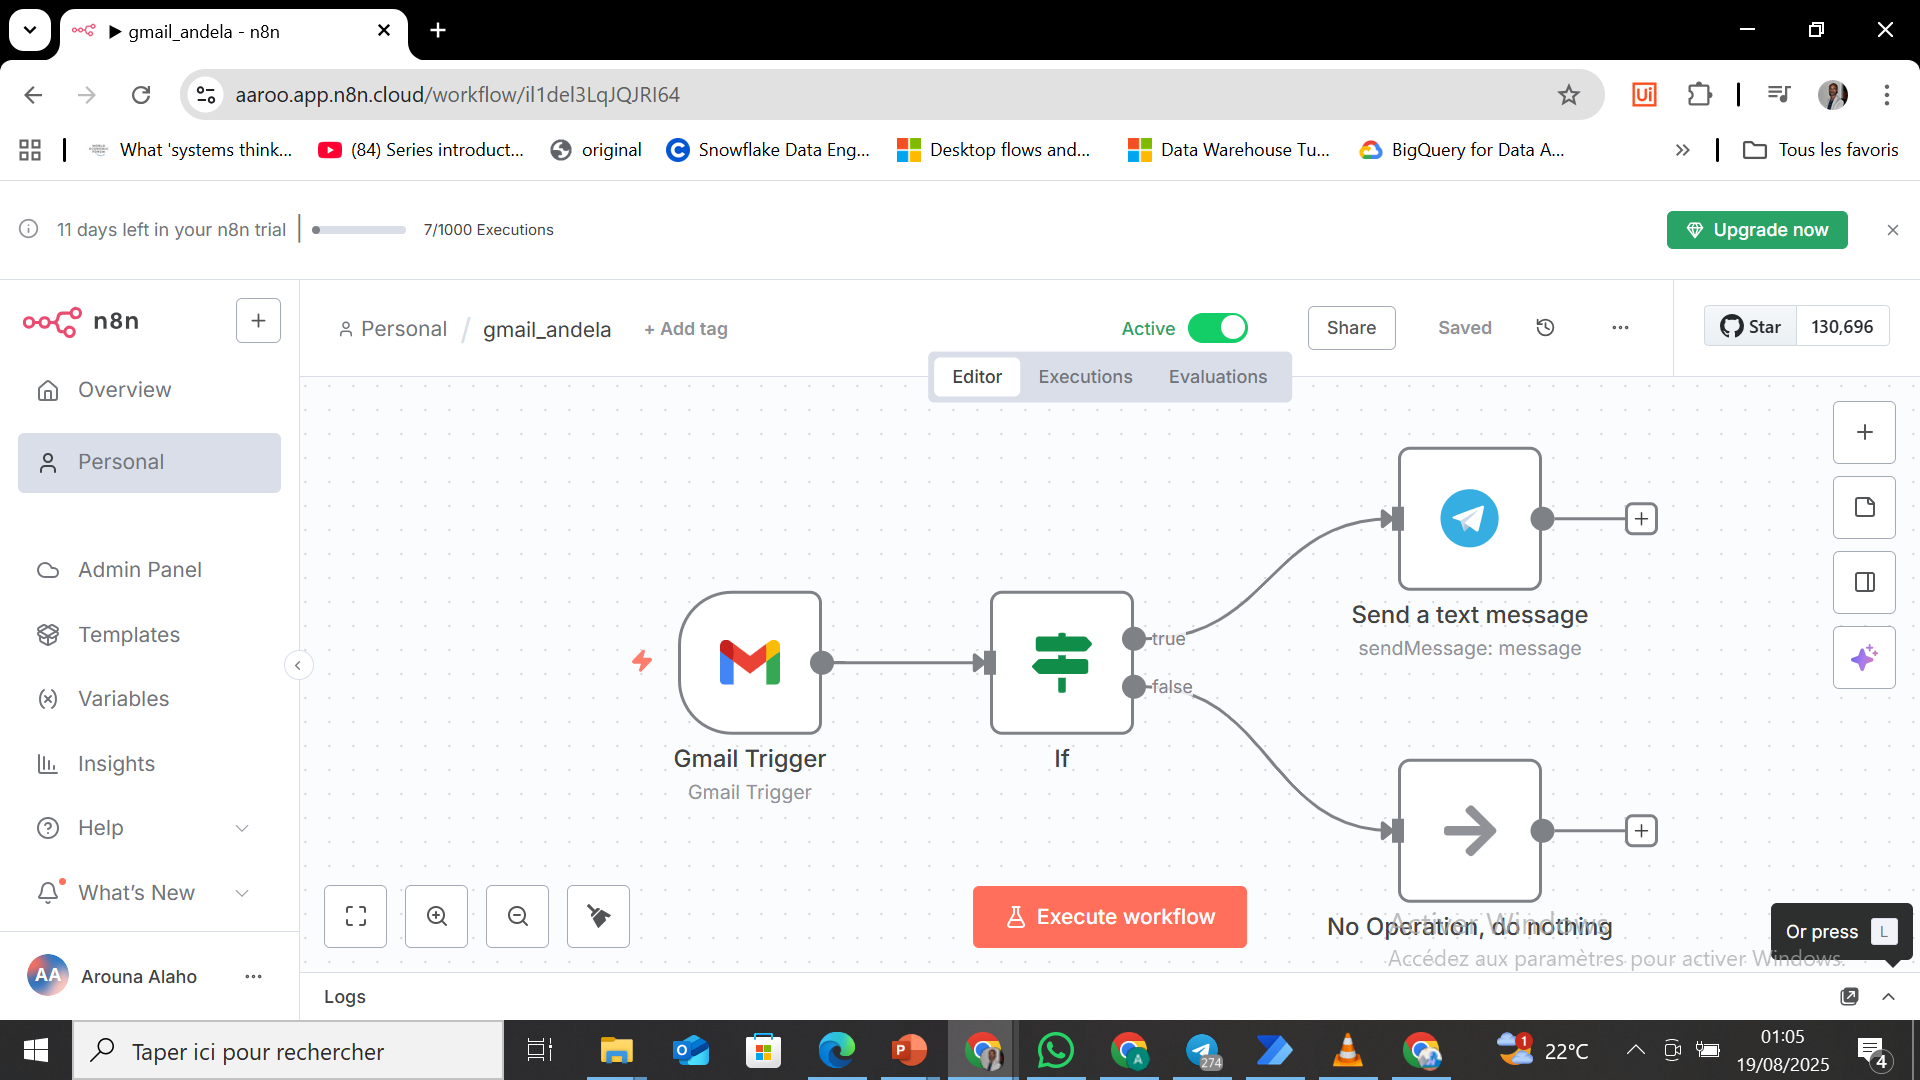This screenshot has width=1920, height=1080.
Task: Zoom out of the workflow canvas
Action: click(518, 916)
